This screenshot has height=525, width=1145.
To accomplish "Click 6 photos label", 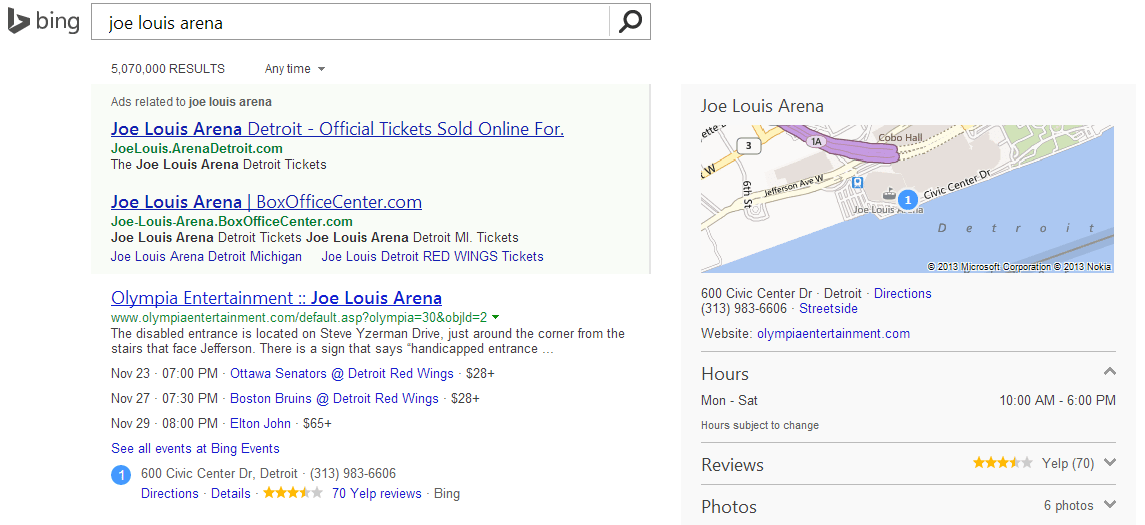I will coord(1069,505).
